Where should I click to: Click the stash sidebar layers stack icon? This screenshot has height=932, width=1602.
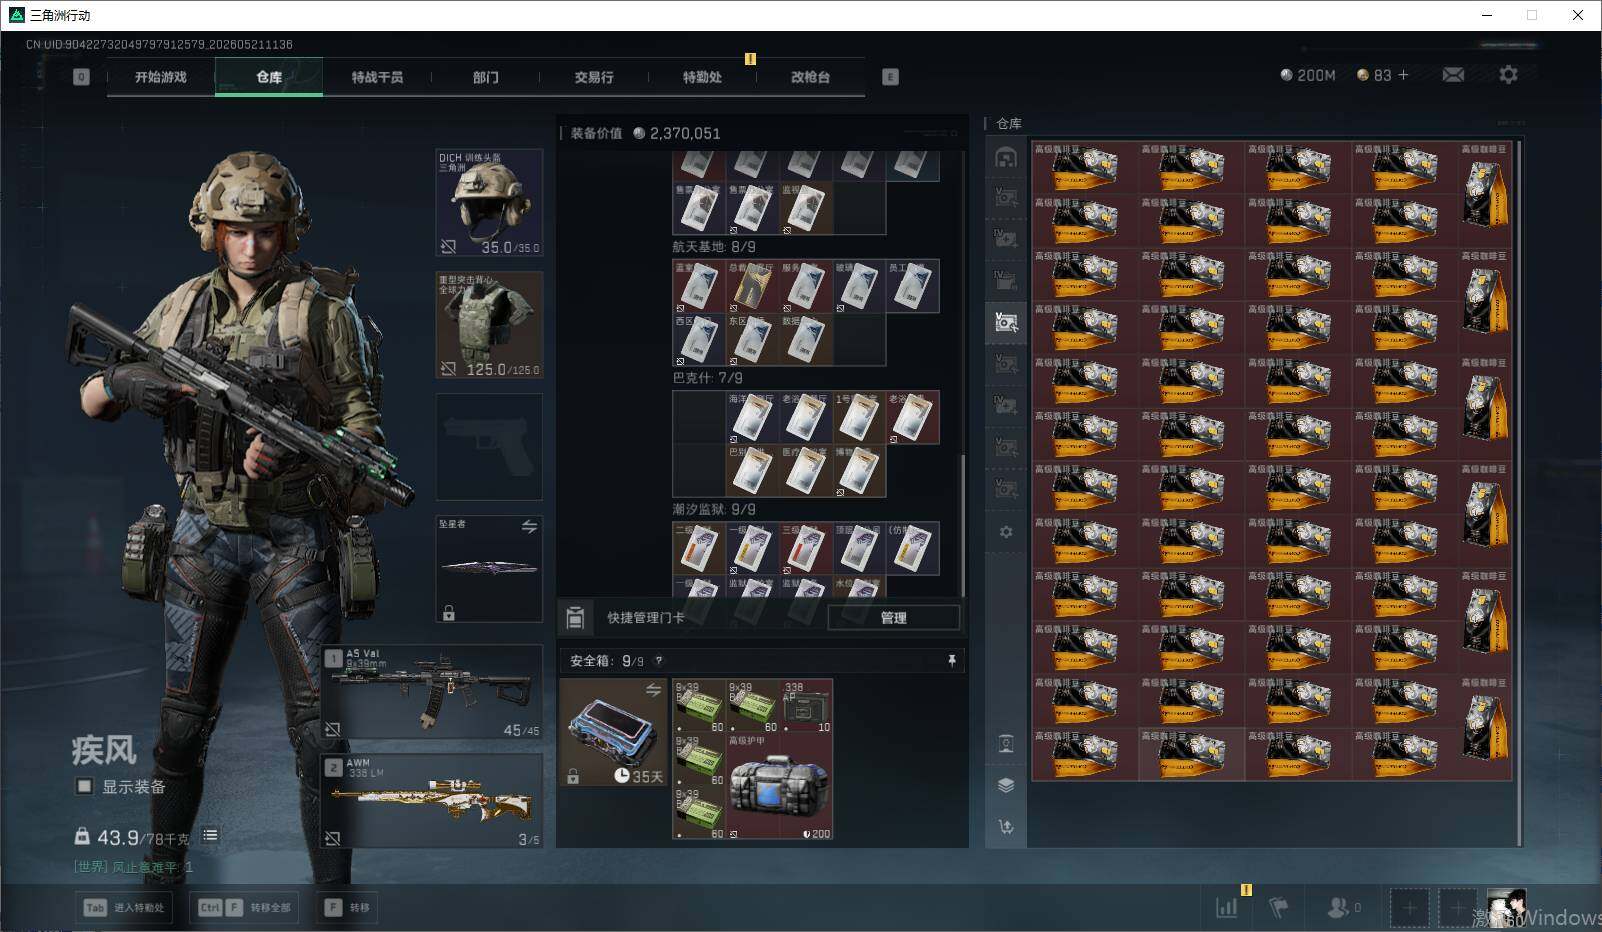point(1006,785)
